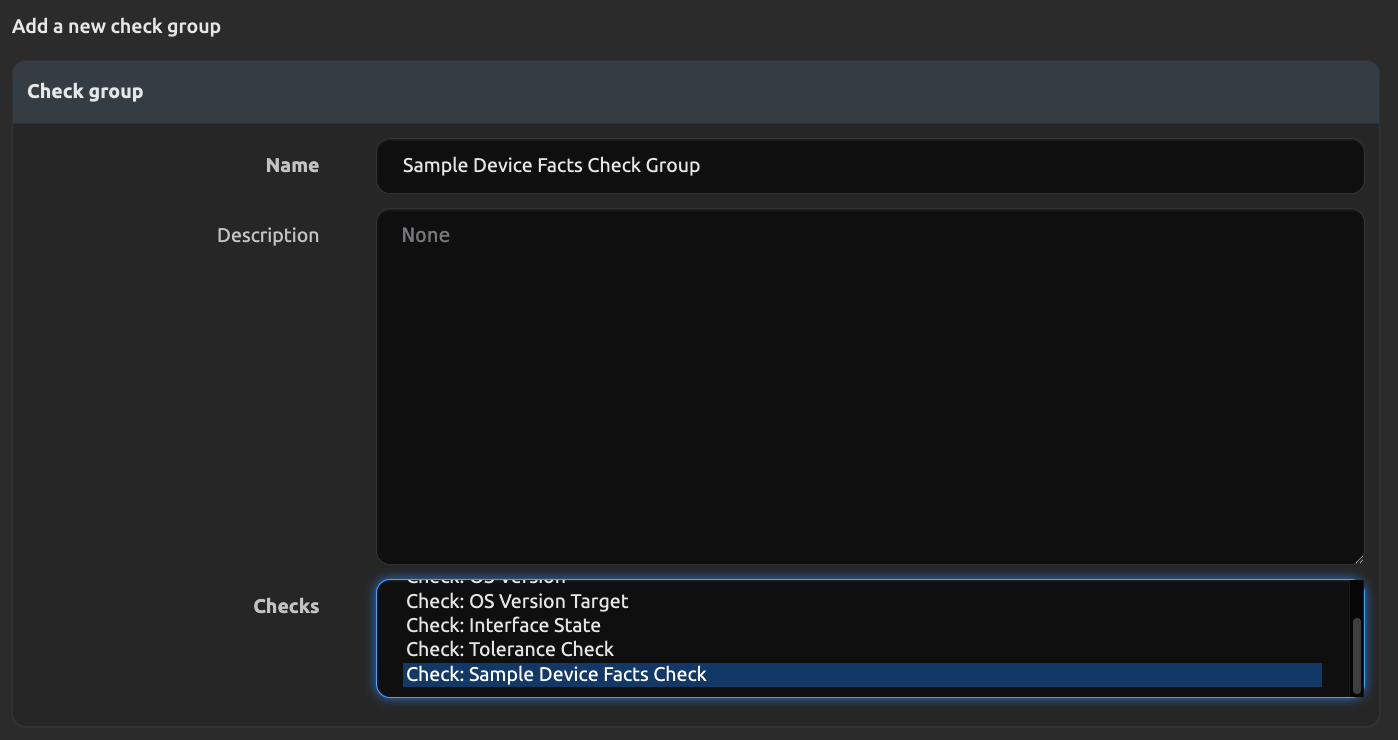This screenshot has width=1398, height=740.
Task: Click Checks scrollbar track above the thumb
Action: click(1356, 598)
